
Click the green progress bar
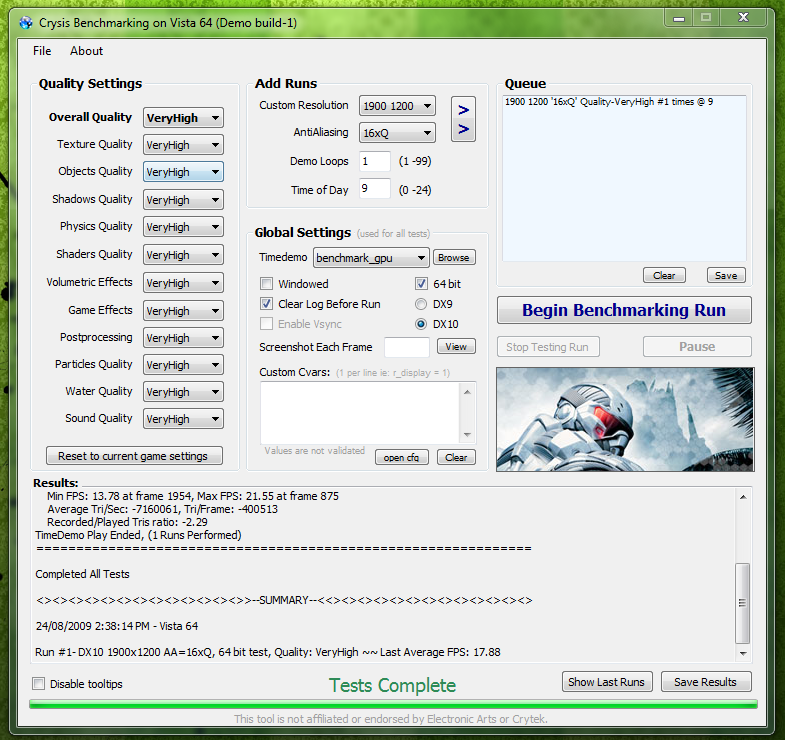[393, 704]
